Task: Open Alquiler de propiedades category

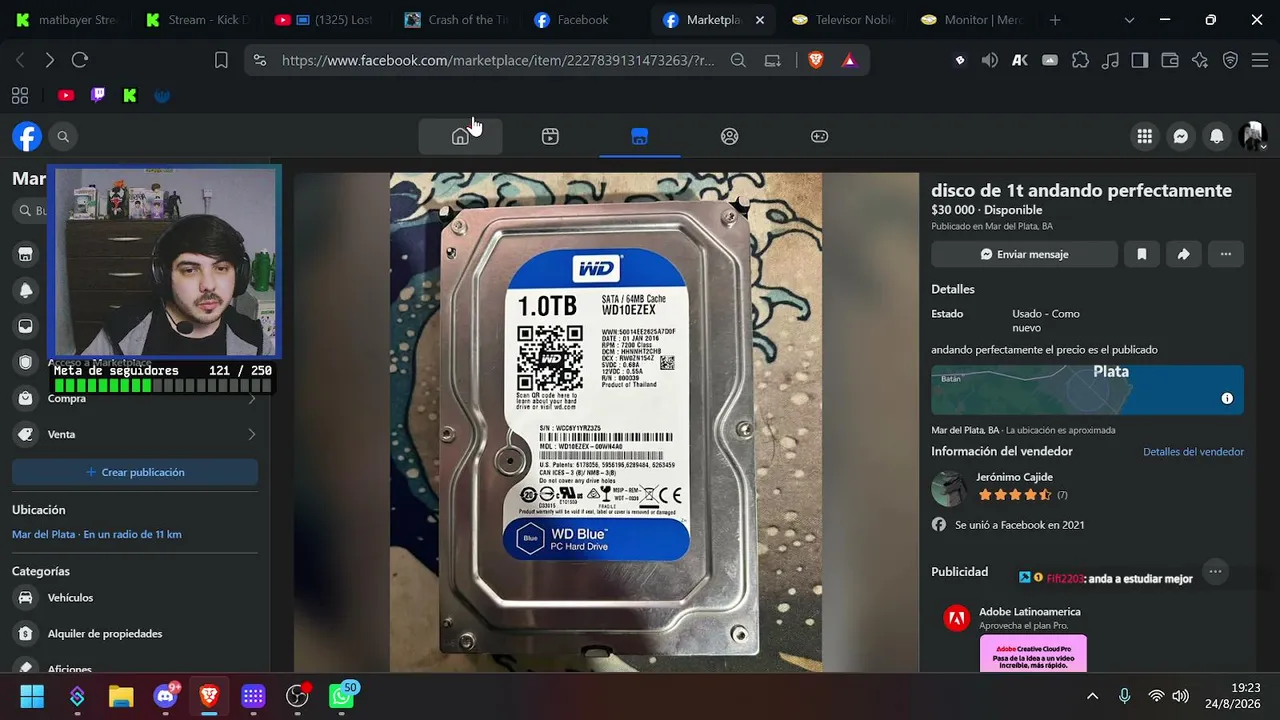Action: tap(135, 634)
